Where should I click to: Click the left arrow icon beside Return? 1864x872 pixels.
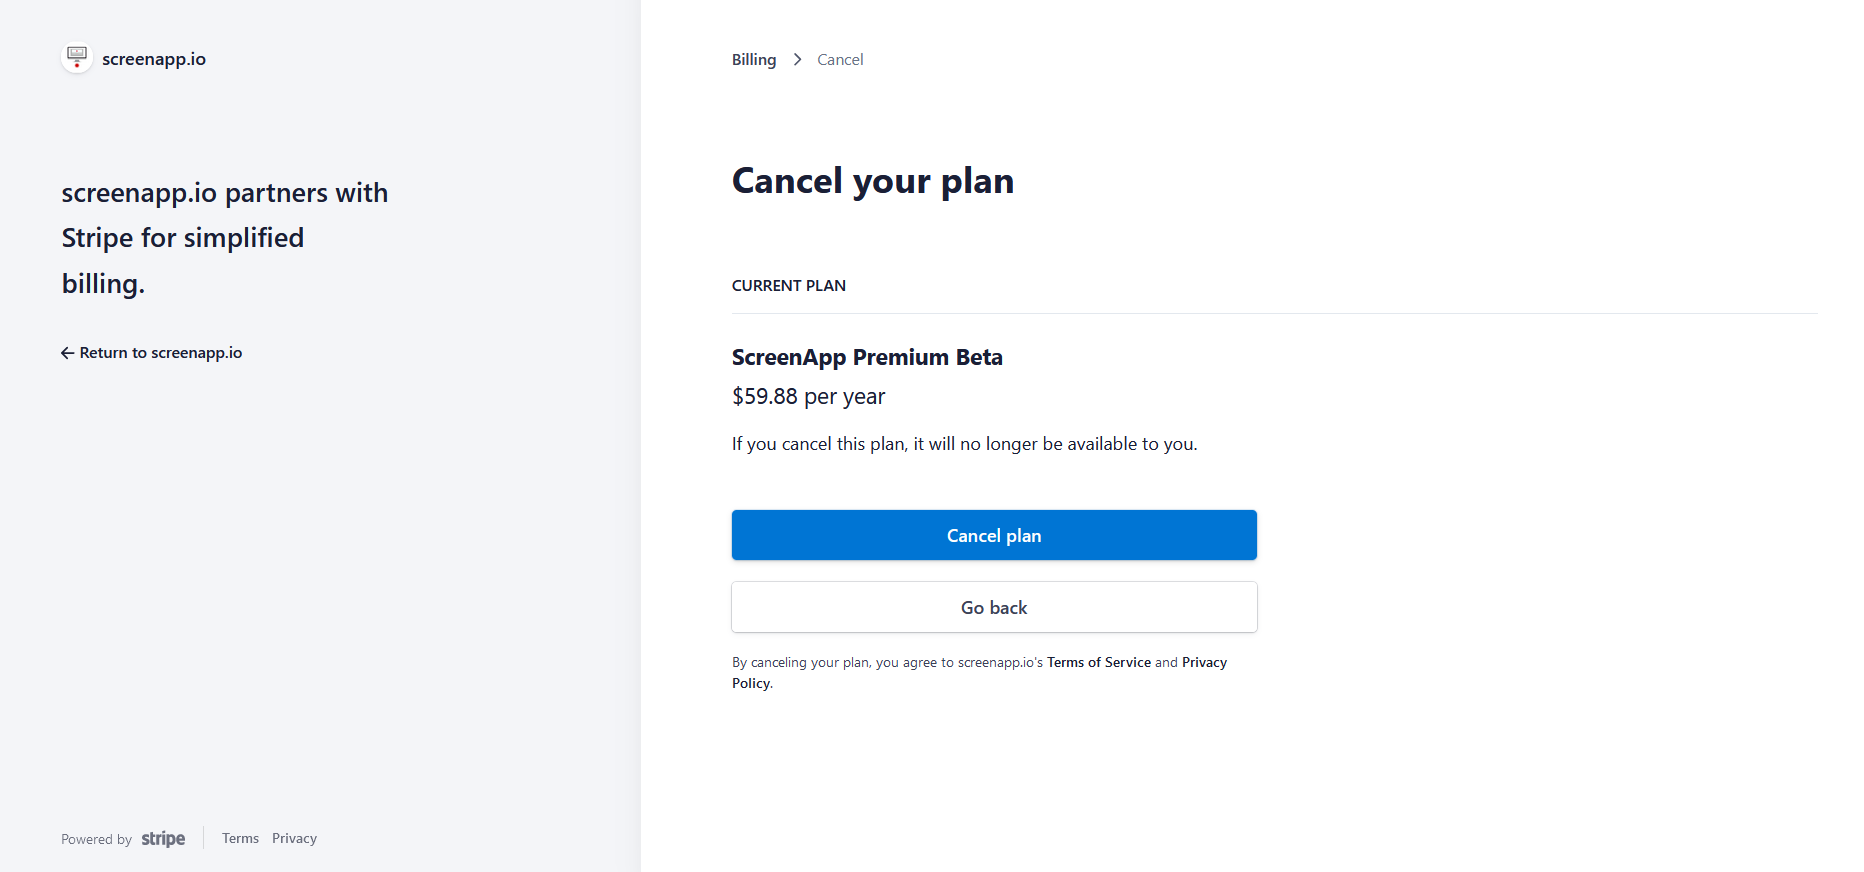tap(67, 353)
